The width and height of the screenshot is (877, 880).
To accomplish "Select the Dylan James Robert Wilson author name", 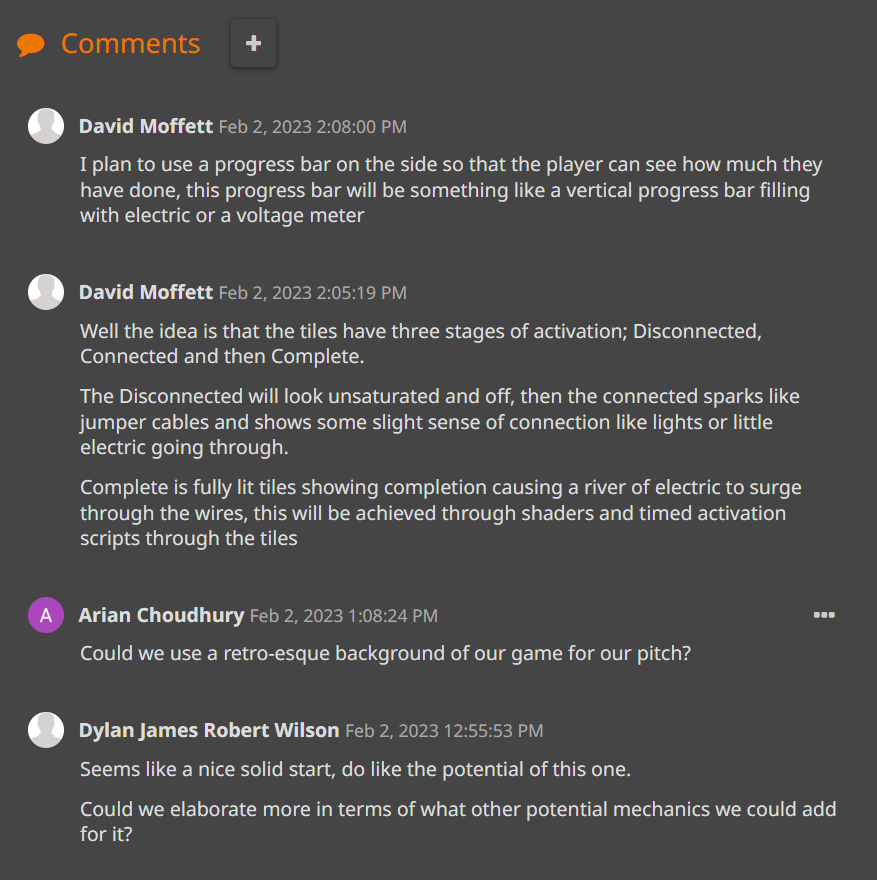I will [x=209, y=730].
